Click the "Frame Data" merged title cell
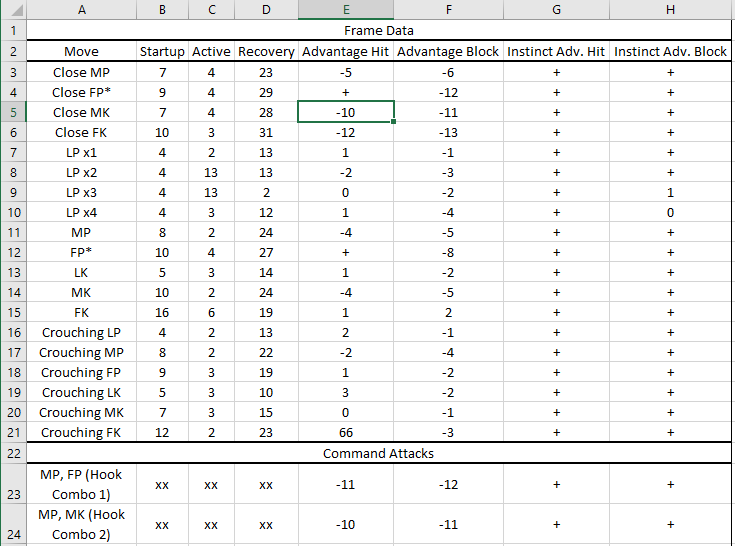Screen dimensions: 735x546 [379, 31]
